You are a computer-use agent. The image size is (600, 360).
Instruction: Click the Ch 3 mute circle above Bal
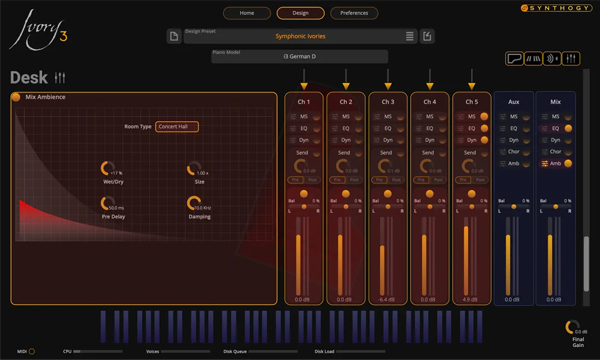click(x=388, y=194)
